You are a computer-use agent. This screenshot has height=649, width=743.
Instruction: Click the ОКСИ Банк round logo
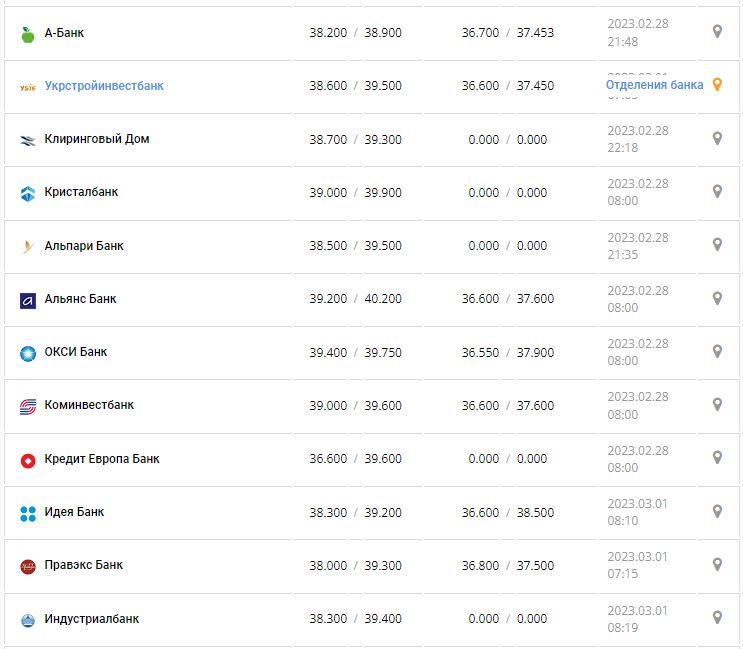click(x=28, y=352)
